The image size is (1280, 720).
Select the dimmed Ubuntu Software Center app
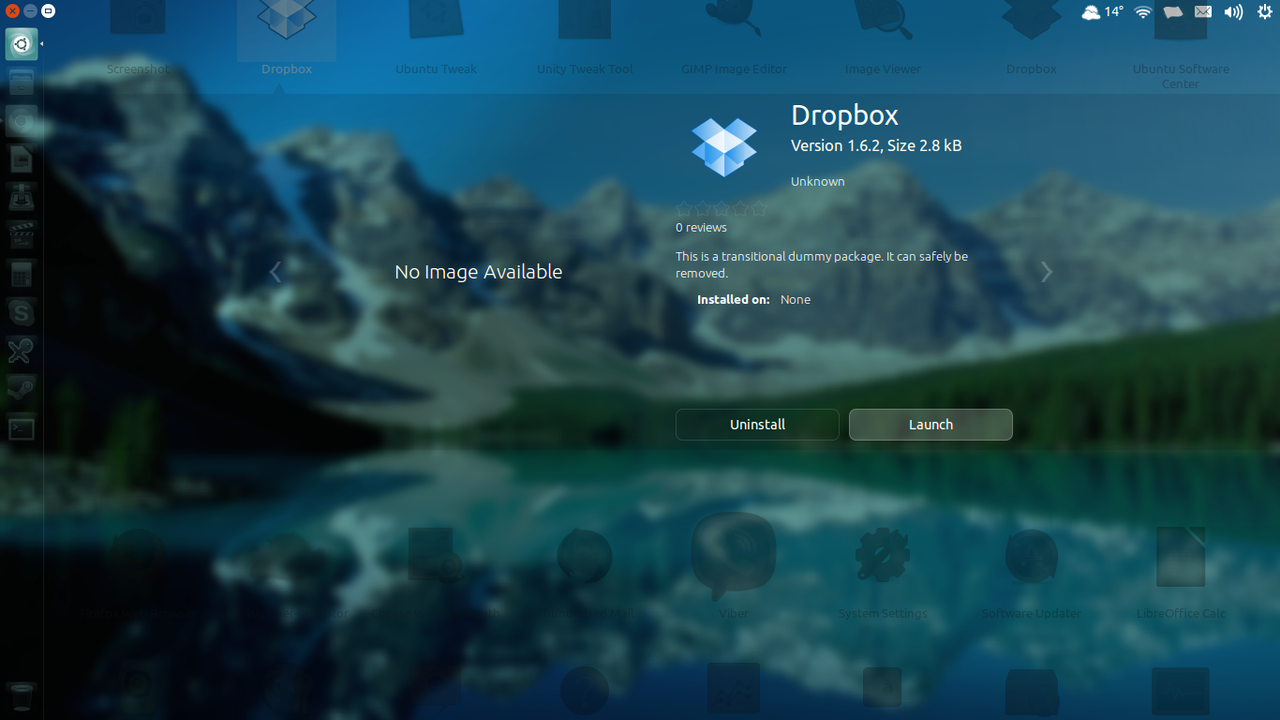tap(1180, 45)
